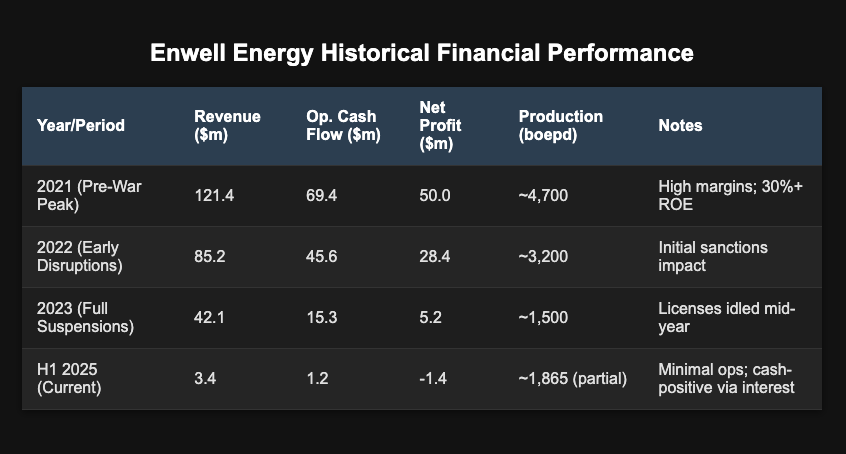
Task: Click cash flow value 69.4
Action: 322,195
